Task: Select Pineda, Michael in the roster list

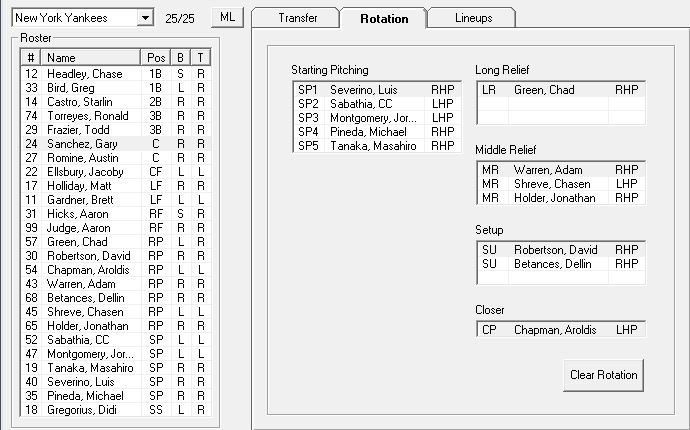Action: [x=116, y=396]
